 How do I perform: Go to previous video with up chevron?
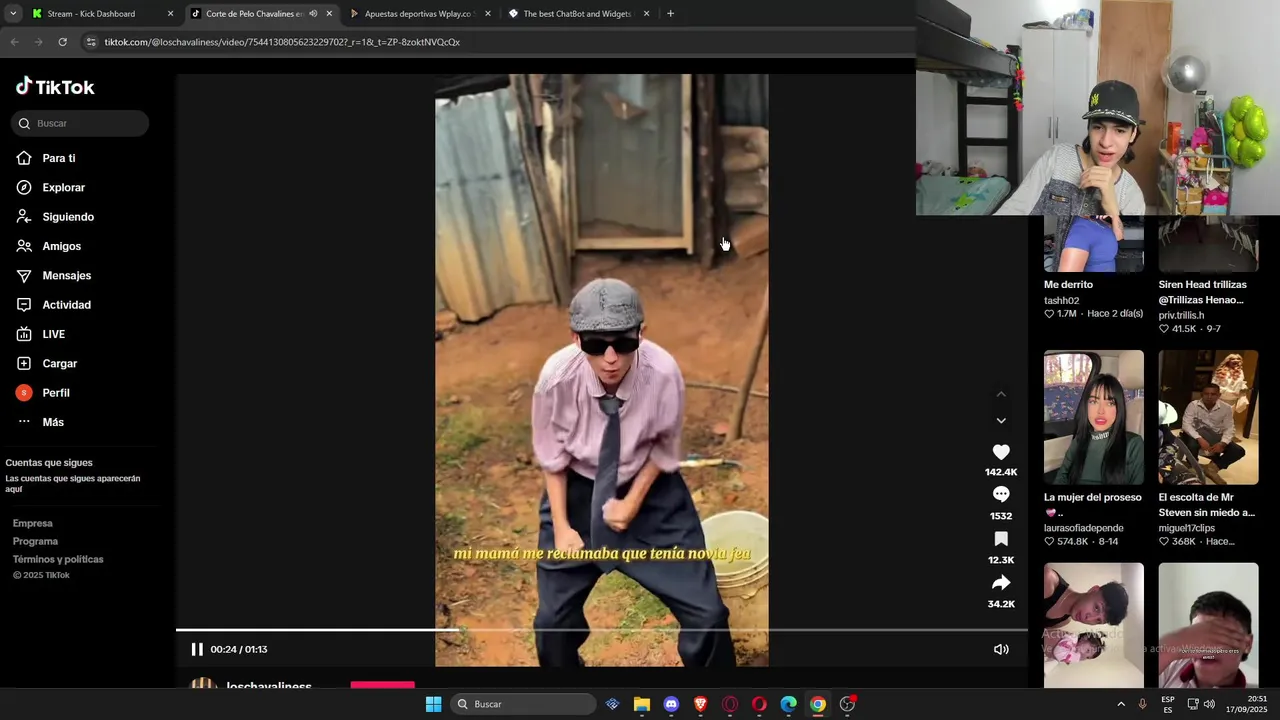(1001, 394)
